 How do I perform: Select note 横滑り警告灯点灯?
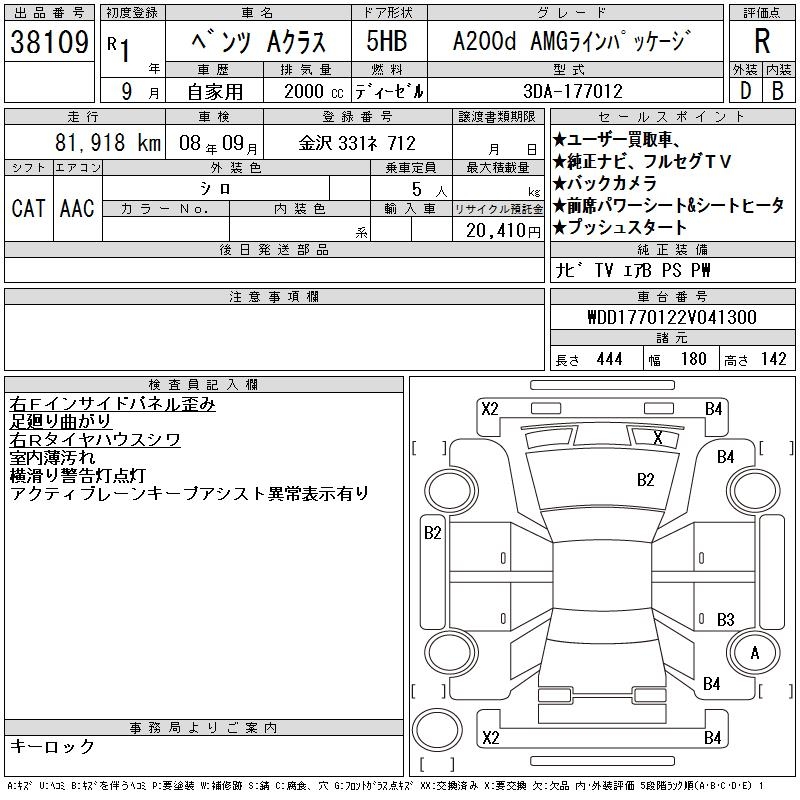[x=78, y=476]
